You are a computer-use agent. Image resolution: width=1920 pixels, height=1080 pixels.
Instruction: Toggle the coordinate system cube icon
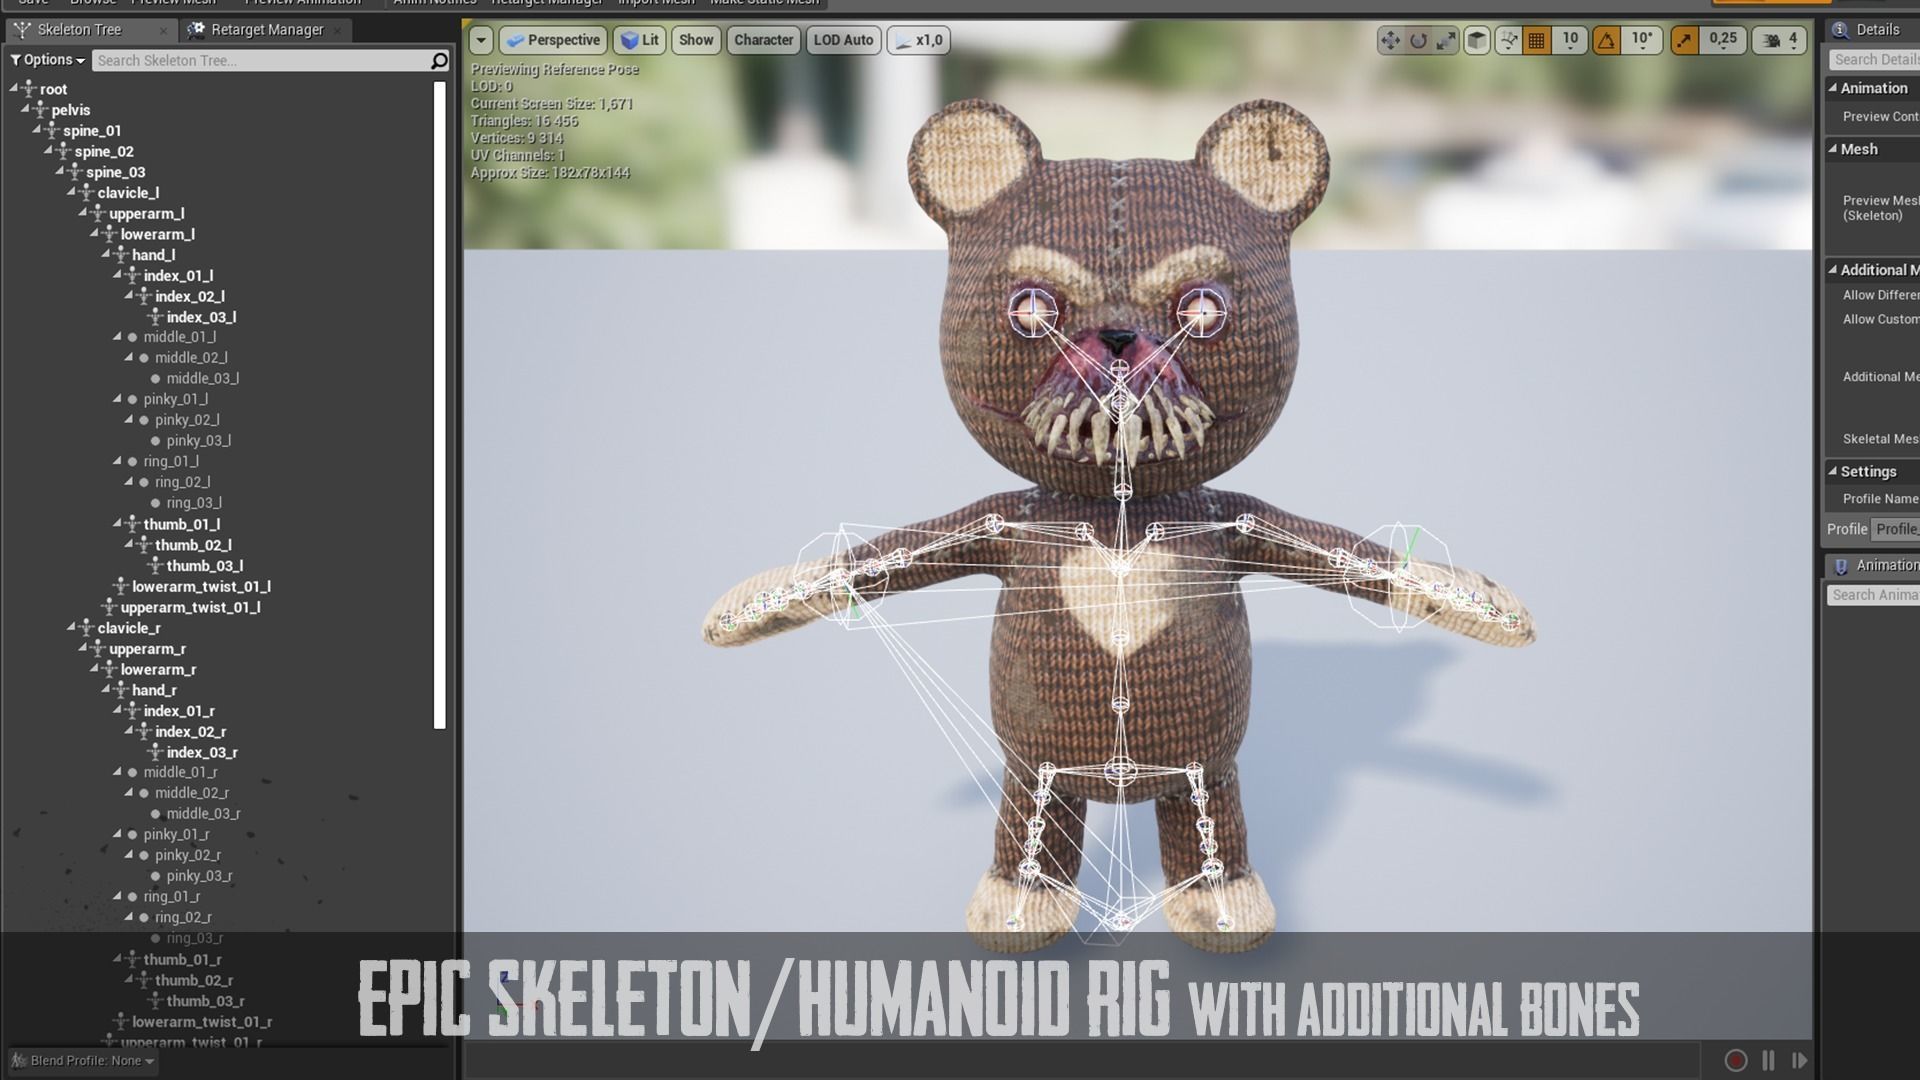(1477, 41)
